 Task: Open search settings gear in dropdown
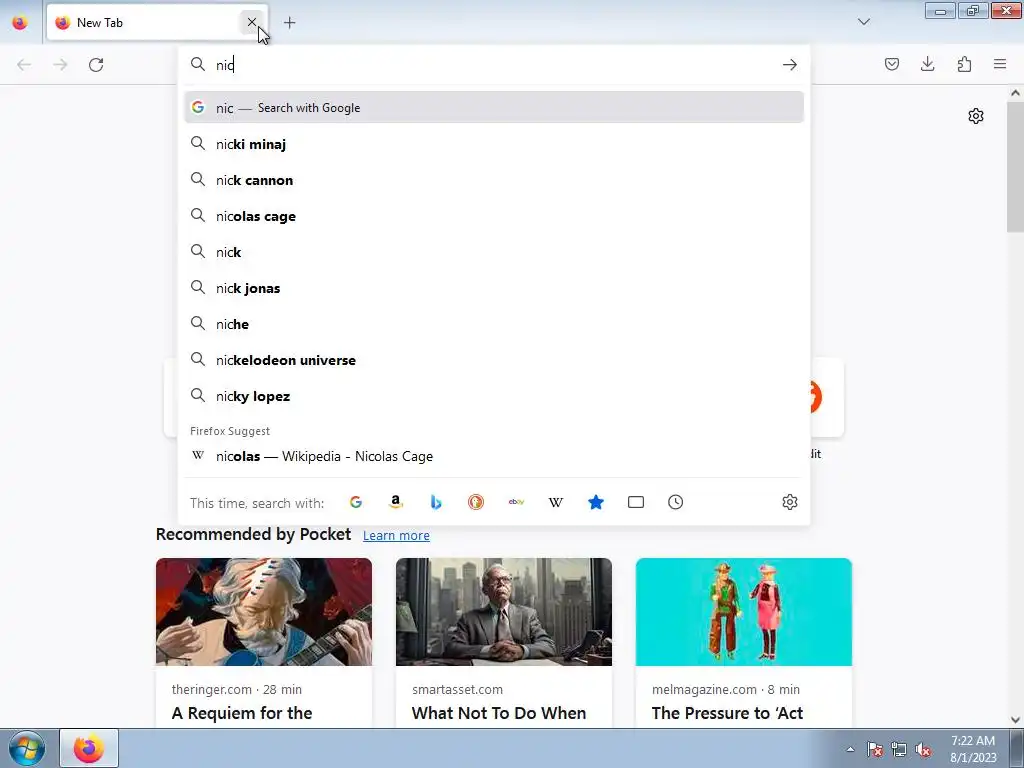tap(790, 502)
